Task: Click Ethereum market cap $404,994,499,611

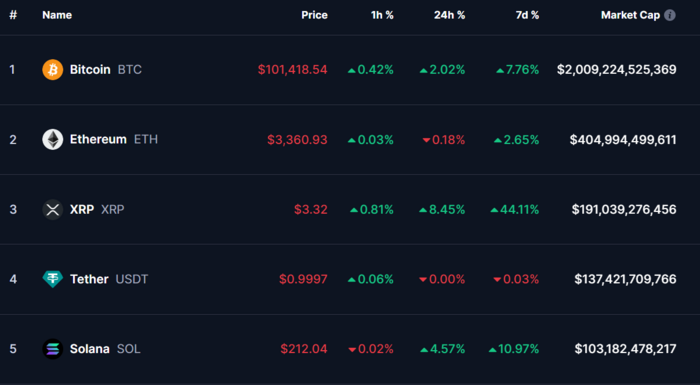Action: 623,140
